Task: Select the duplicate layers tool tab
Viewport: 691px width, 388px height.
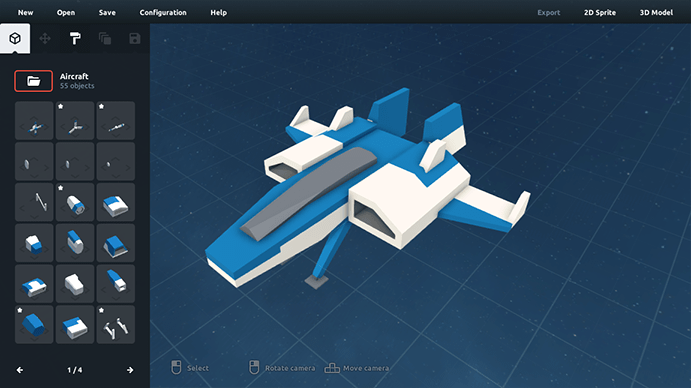Action: pos(105,39)
